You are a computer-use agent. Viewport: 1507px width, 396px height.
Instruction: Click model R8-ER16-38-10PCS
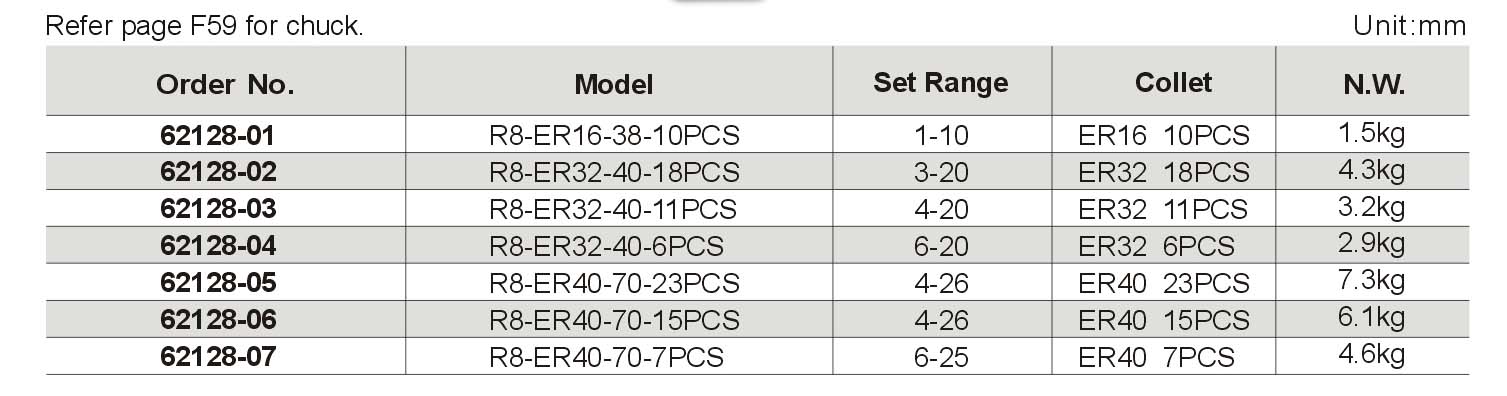click(x=615, y=135)
